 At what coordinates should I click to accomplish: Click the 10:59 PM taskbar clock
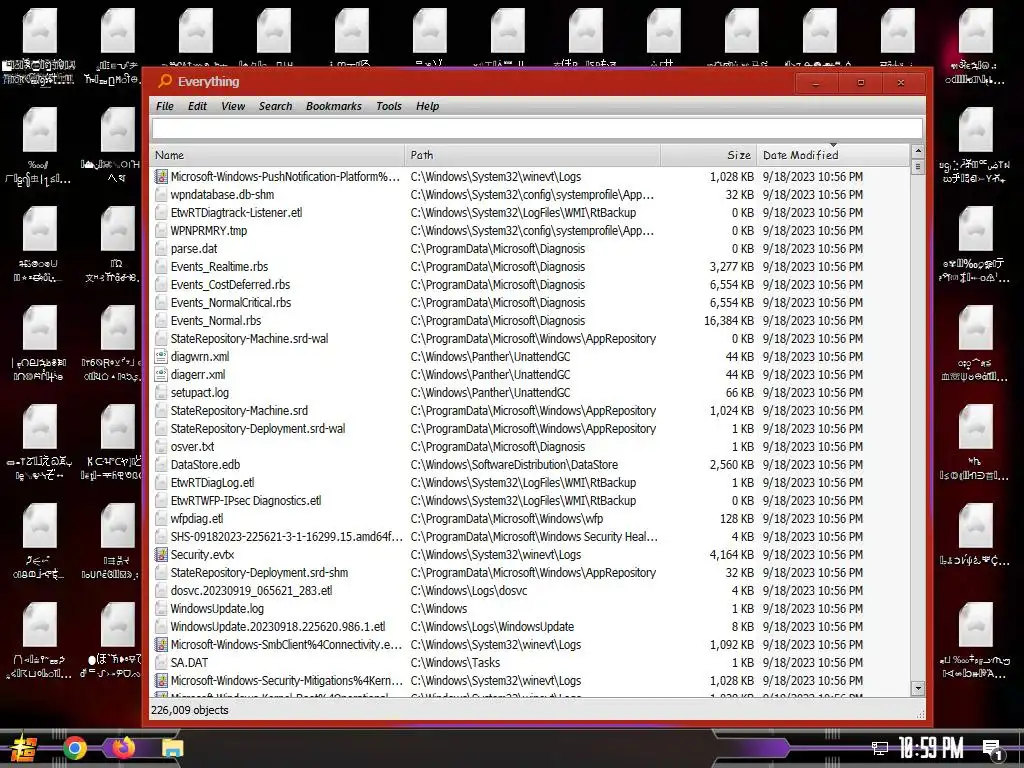pyautogui.click(x=931, y=748)
